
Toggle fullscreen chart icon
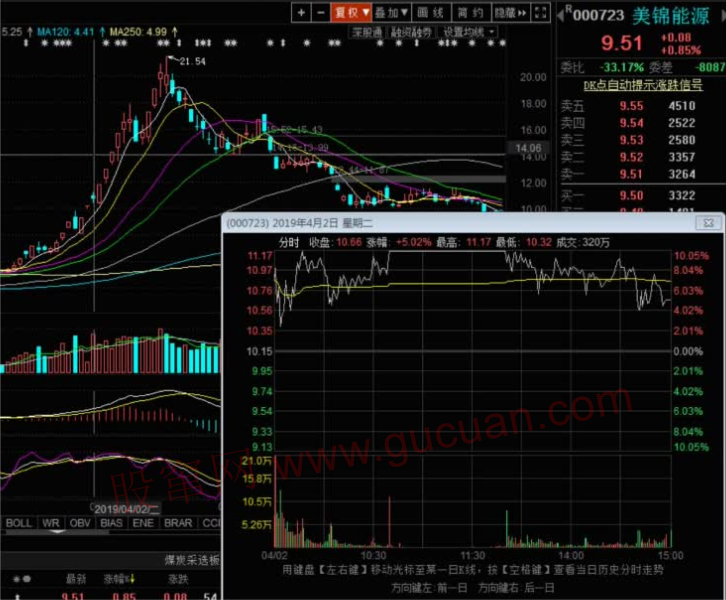click(x=540, y=12)
